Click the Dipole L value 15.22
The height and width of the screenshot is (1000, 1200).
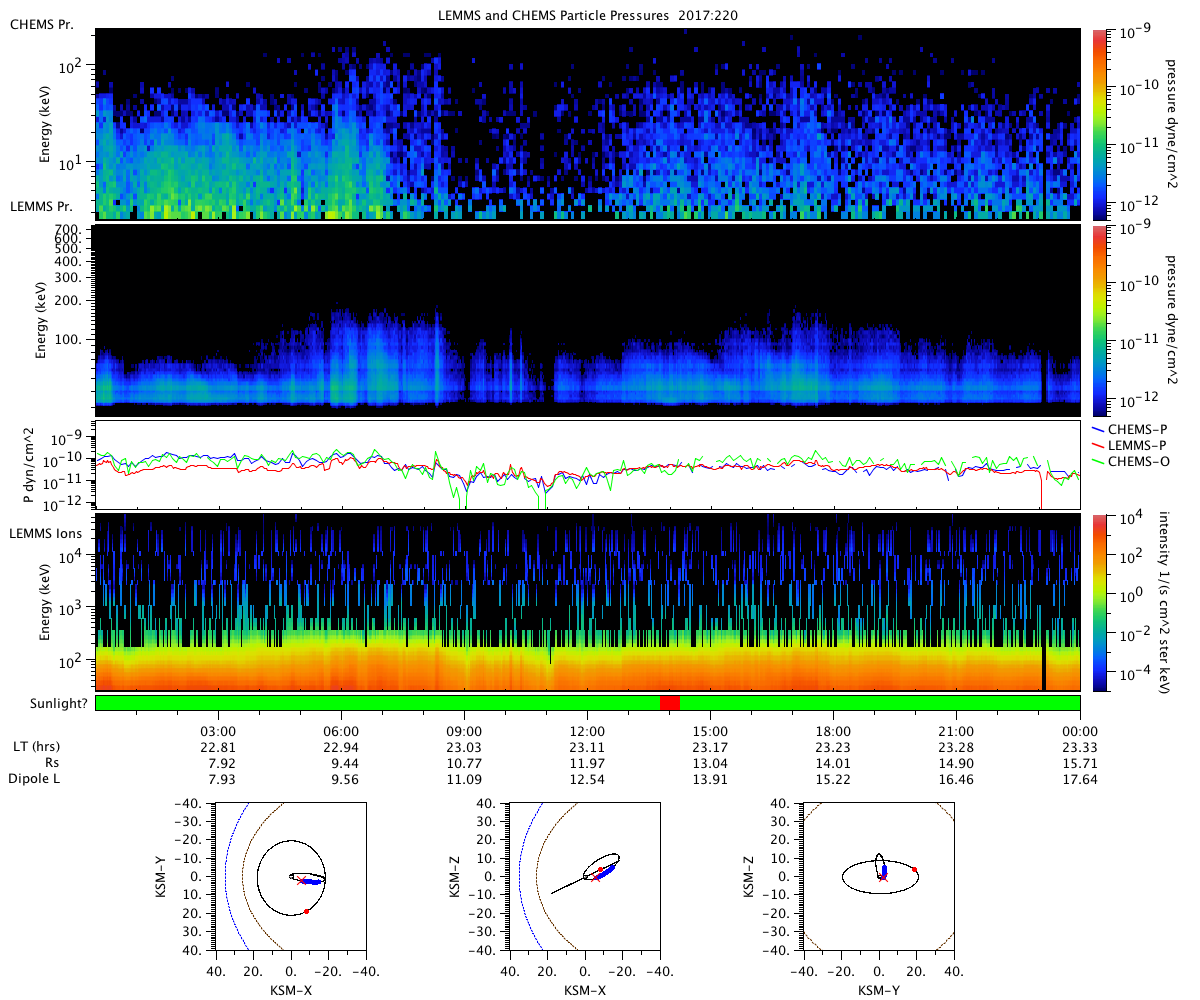click(x=834, y=778)
